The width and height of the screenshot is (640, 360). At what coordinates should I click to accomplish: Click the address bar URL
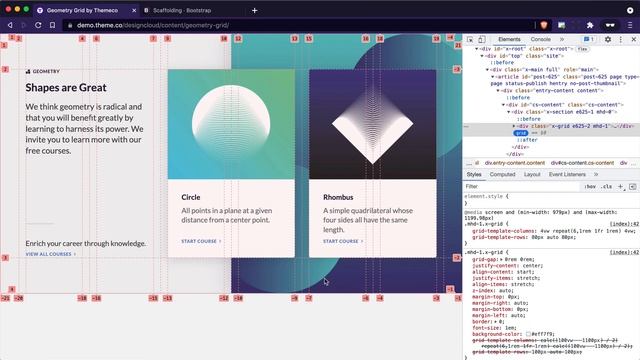(x=153, y=25)
